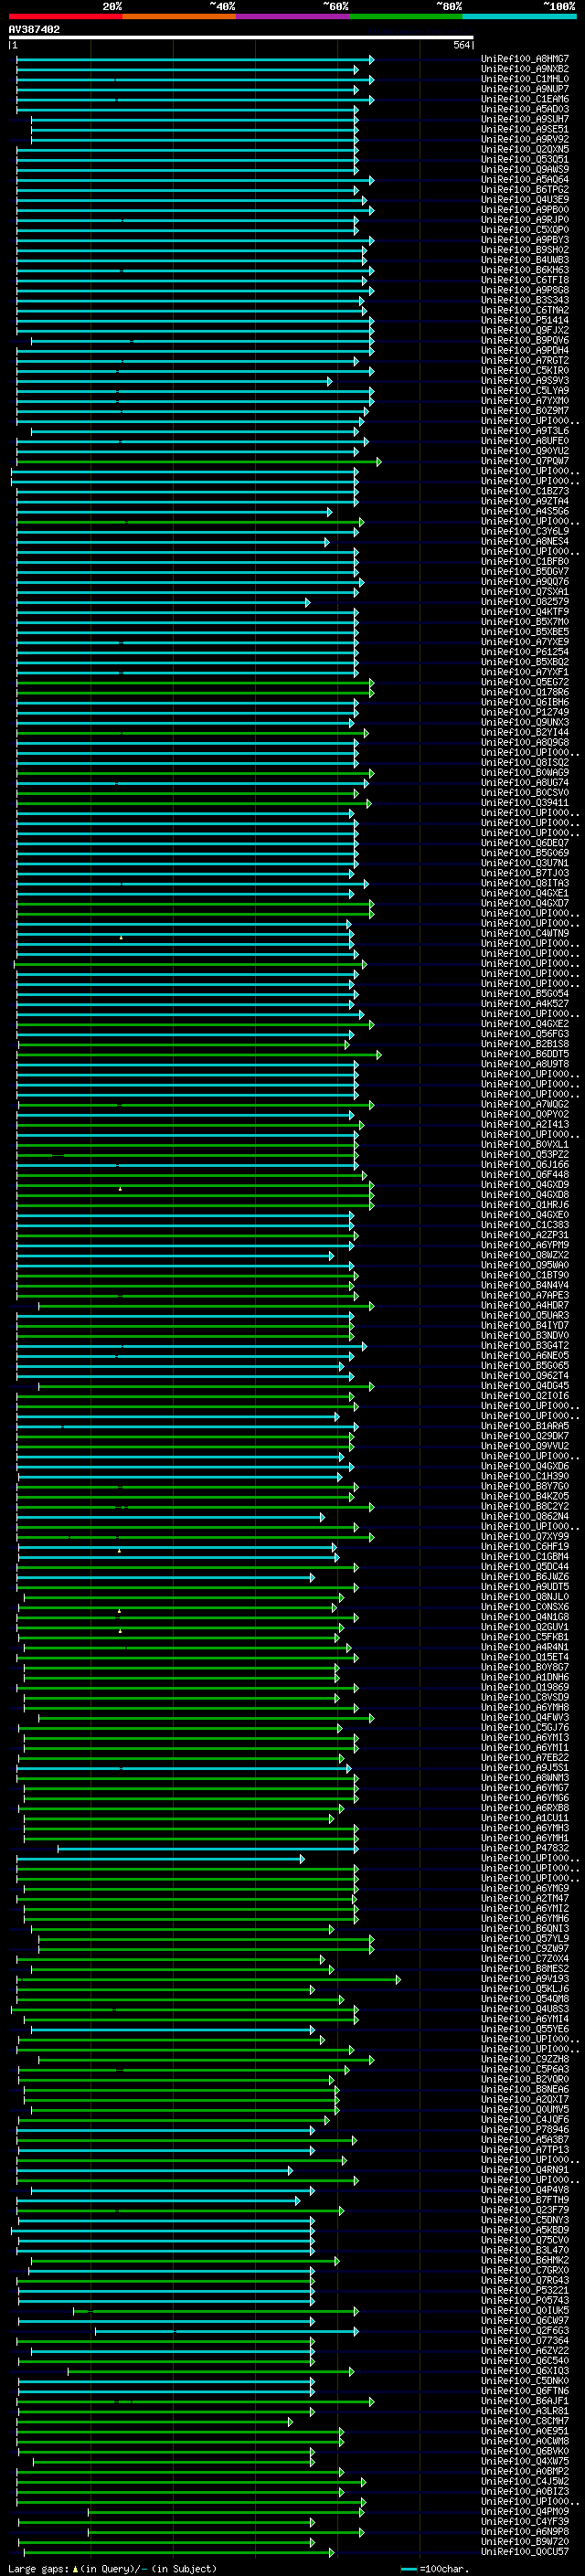Open the UniRef100_P51414 hit label

[525, 321]
